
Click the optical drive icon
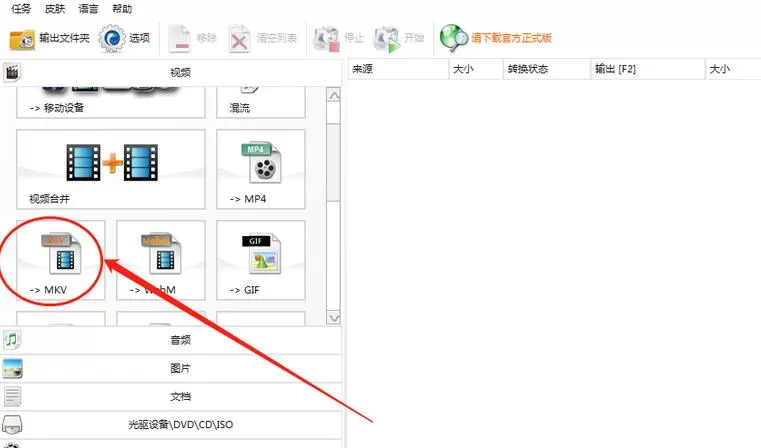(x=12, y=425)
